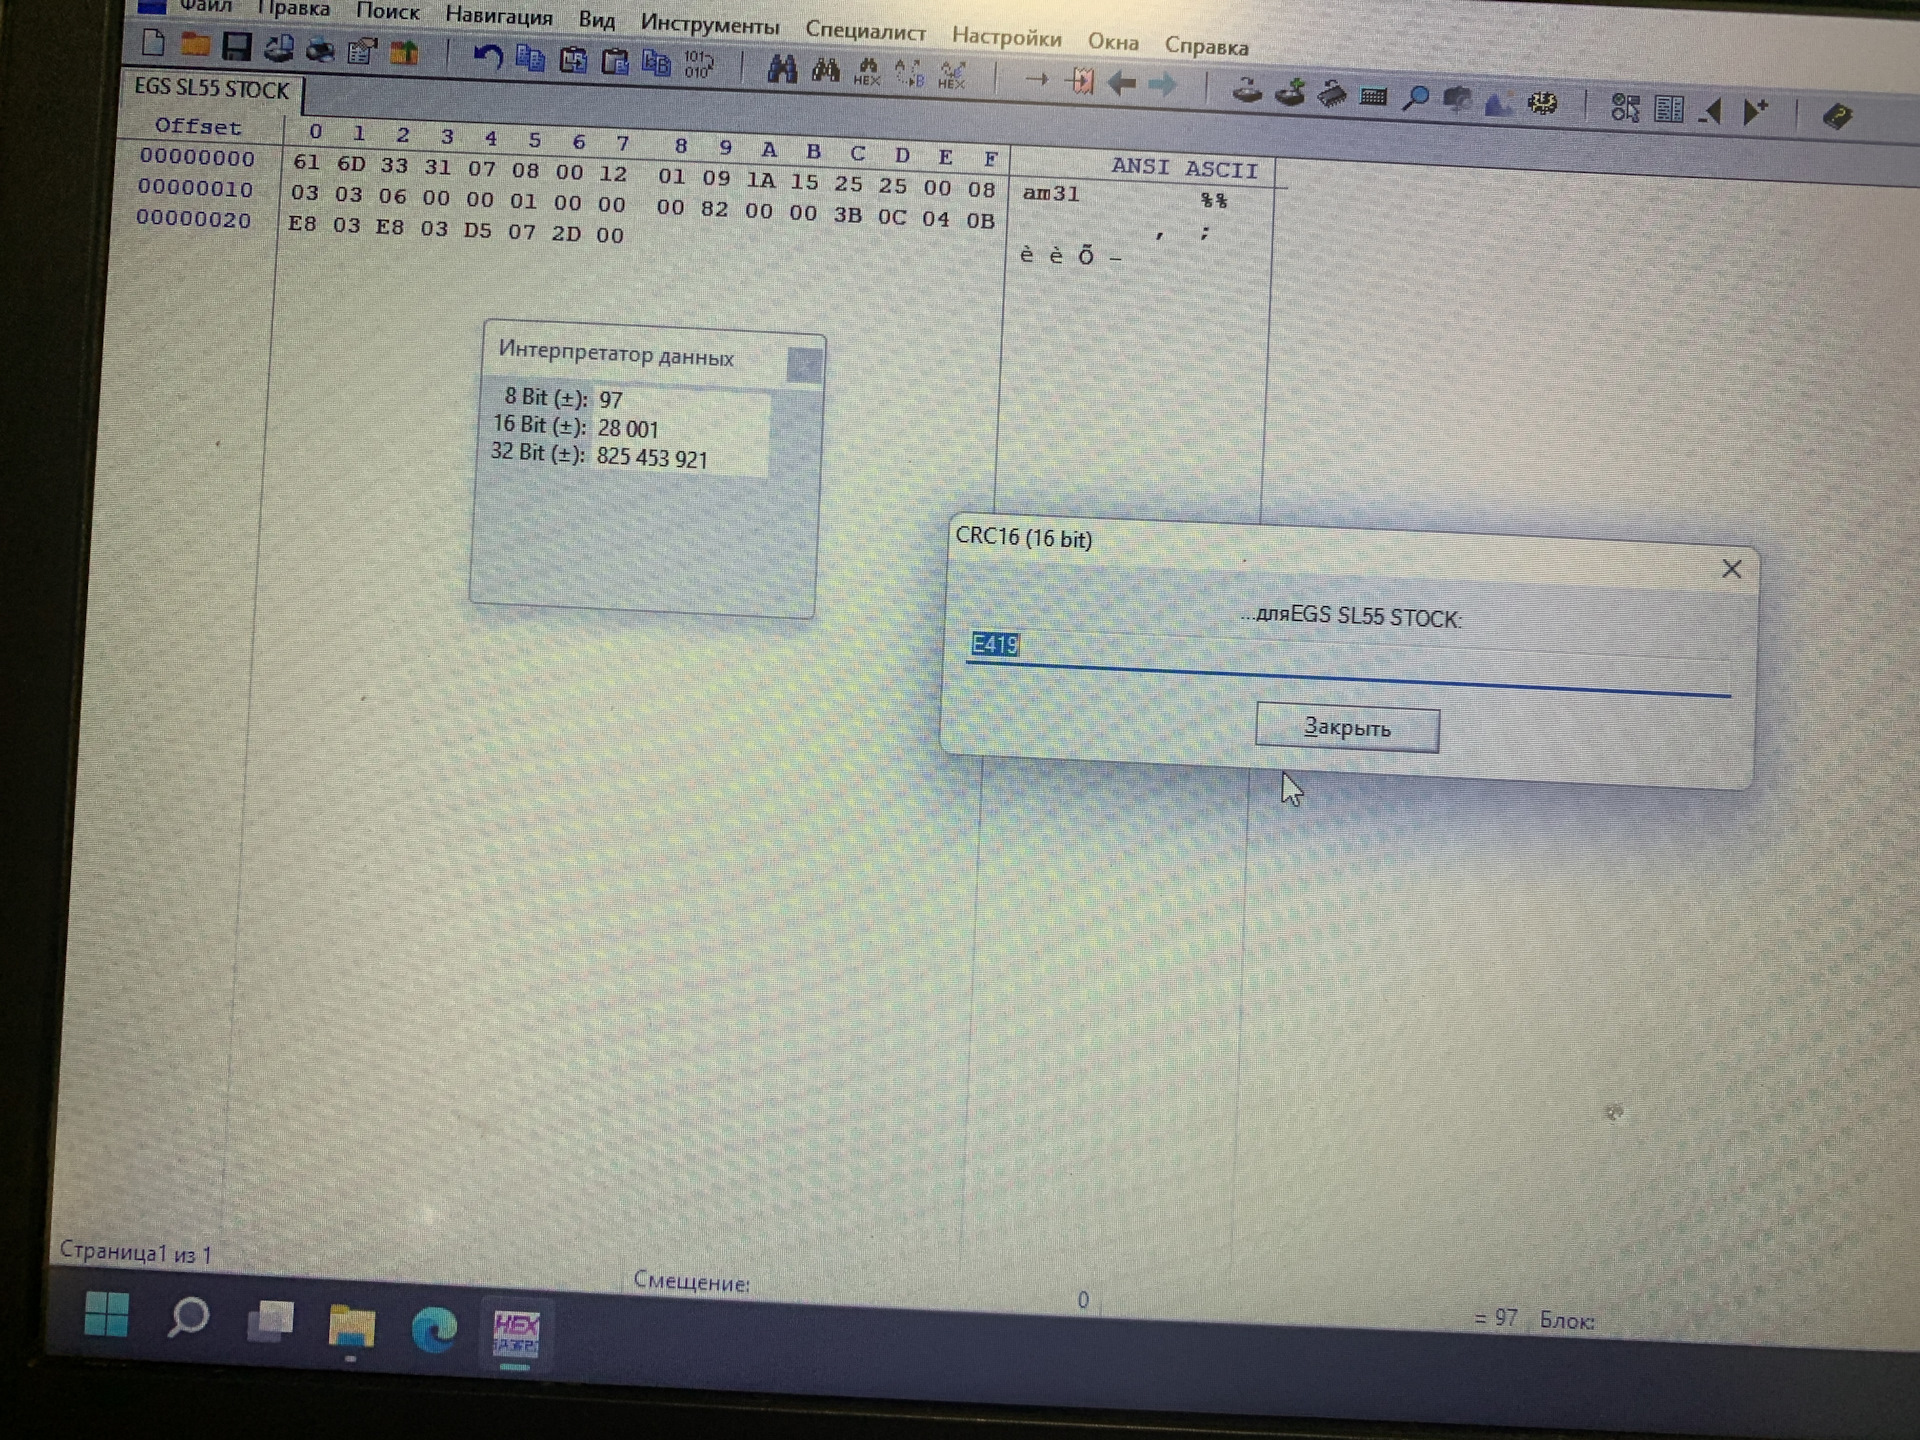Click the binoculars HEX find icon
Image resolution: width=1920 pixels, height=1440 pixels.
[867, 72]
